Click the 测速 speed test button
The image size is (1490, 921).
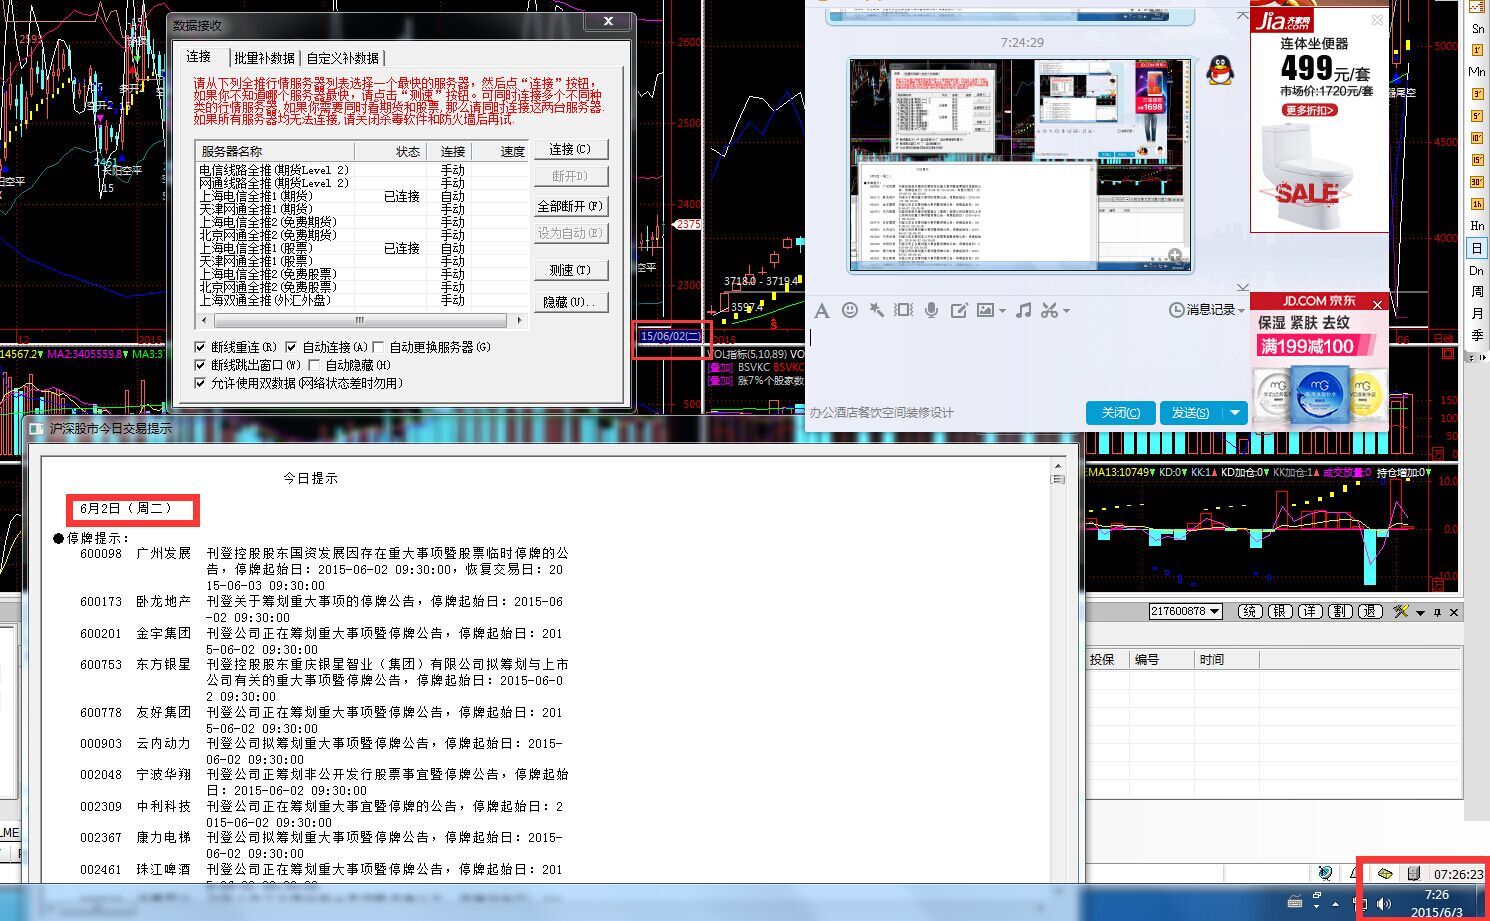[x=570, y=270]
